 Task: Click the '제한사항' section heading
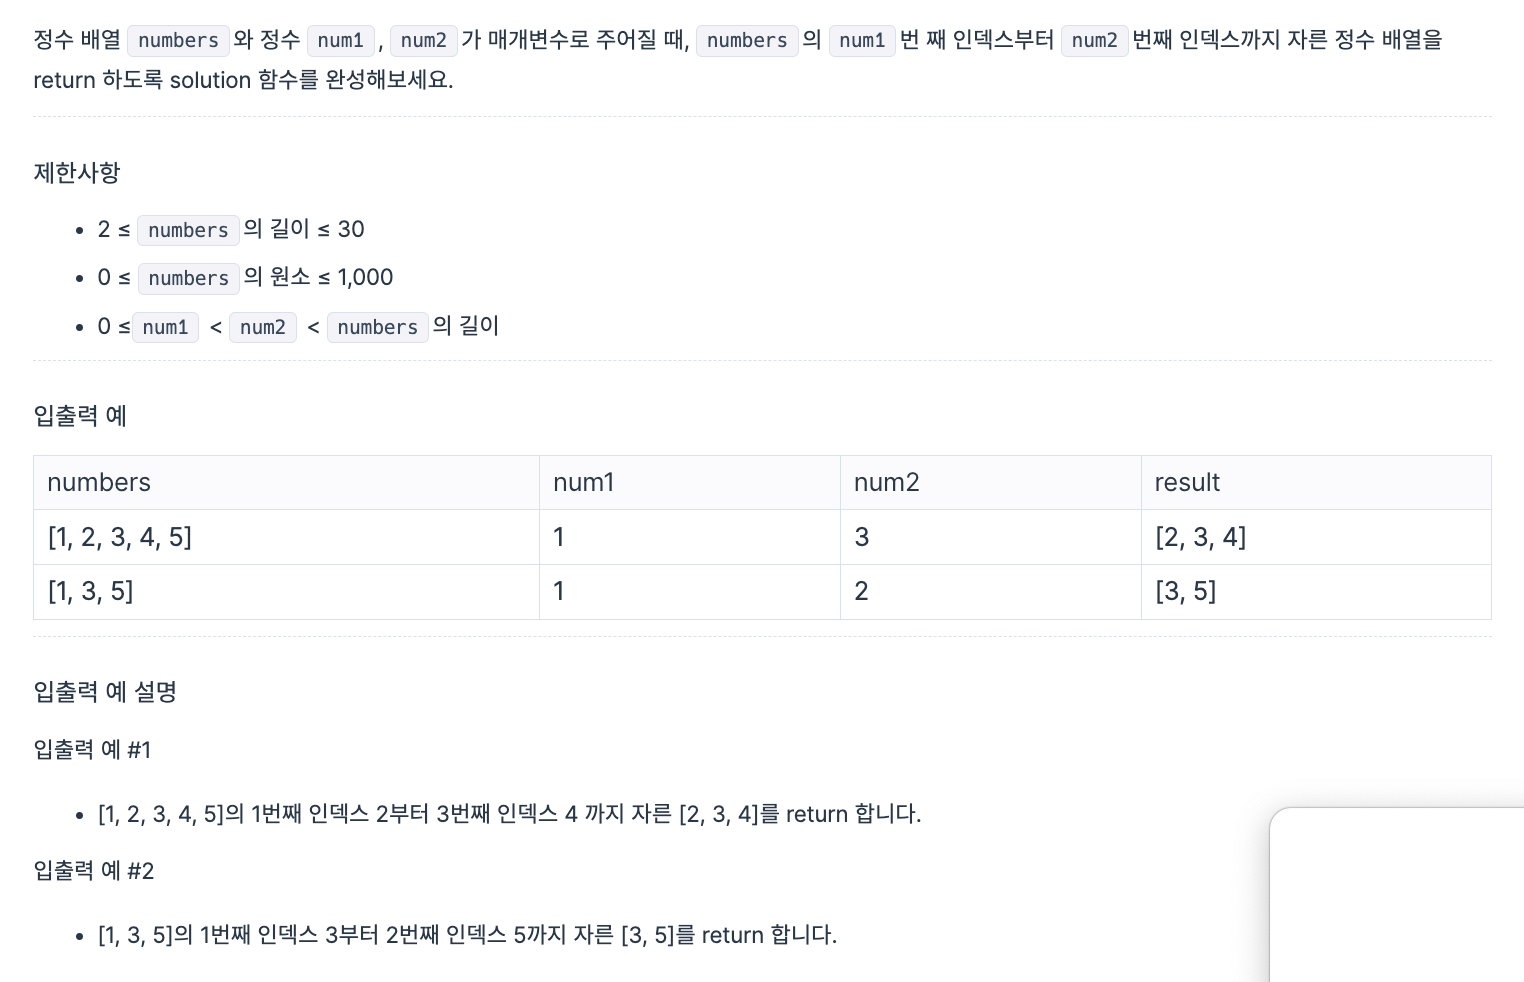pos(77,173)
